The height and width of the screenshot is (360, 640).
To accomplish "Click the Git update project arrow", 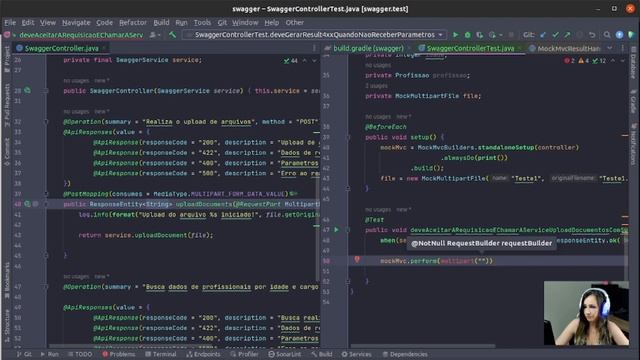I will [x=543, y=35].
